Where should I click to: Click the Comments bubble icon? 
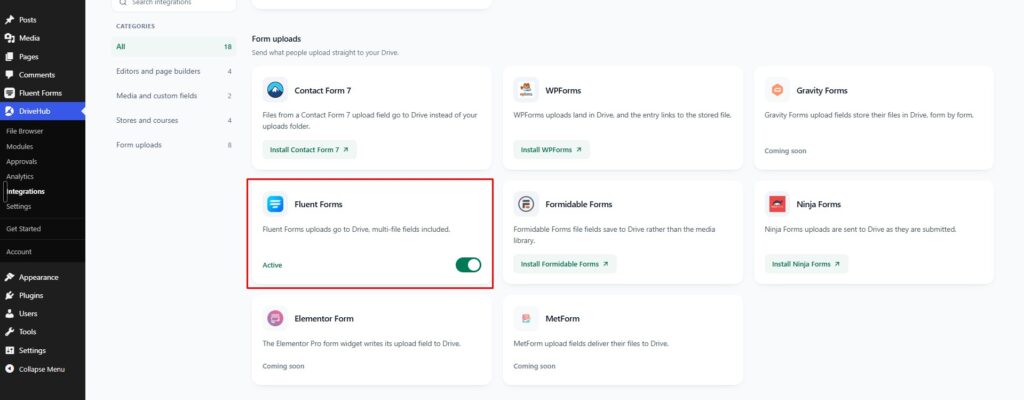10,75
